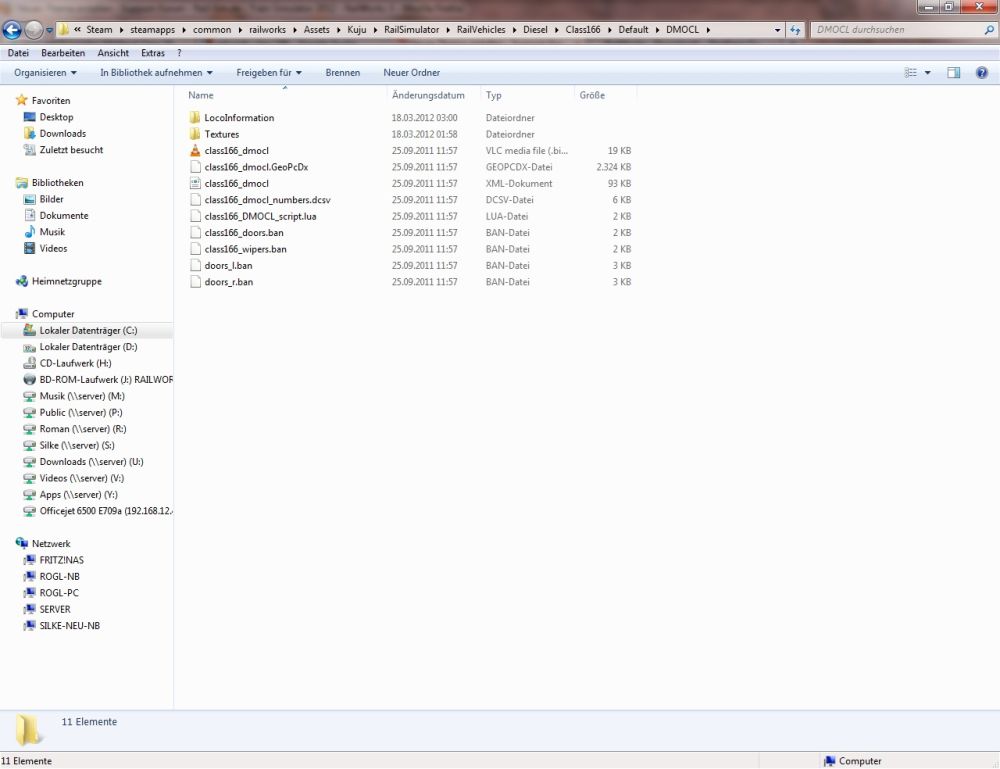Click the Officejet 6500 E709a network icon

point(29,511)
